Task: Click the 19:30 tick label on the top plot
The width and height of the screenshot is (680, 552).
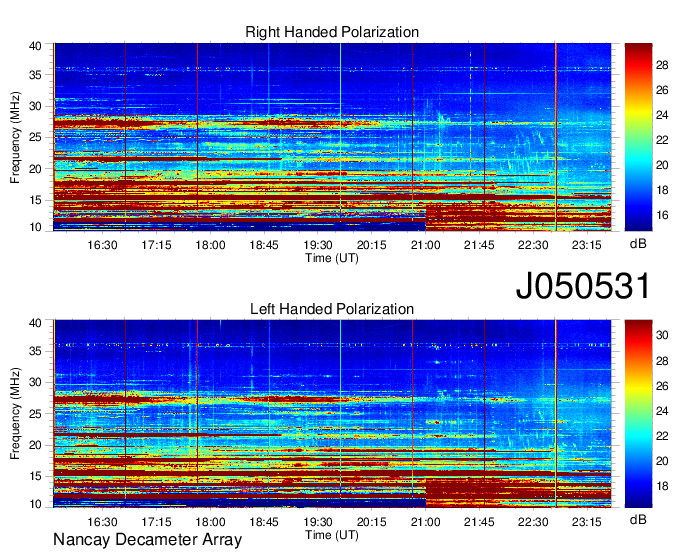Action: tap(318, 245)
